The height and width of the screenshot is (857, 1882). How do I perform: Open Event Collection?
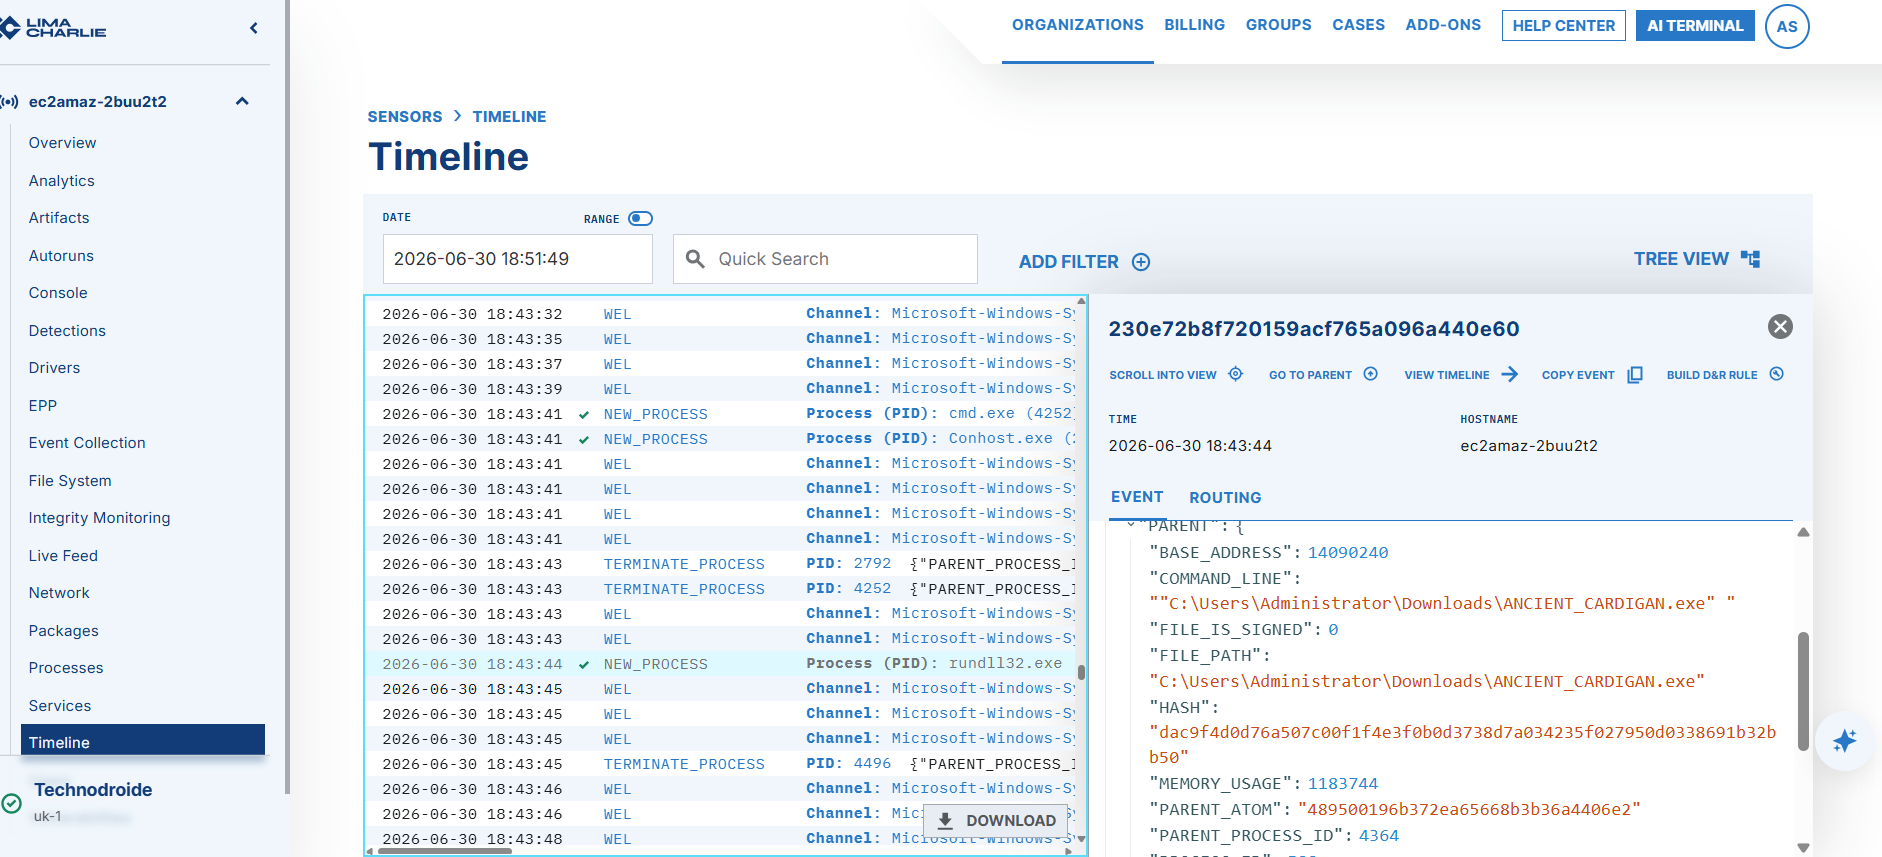pos(87,443)
